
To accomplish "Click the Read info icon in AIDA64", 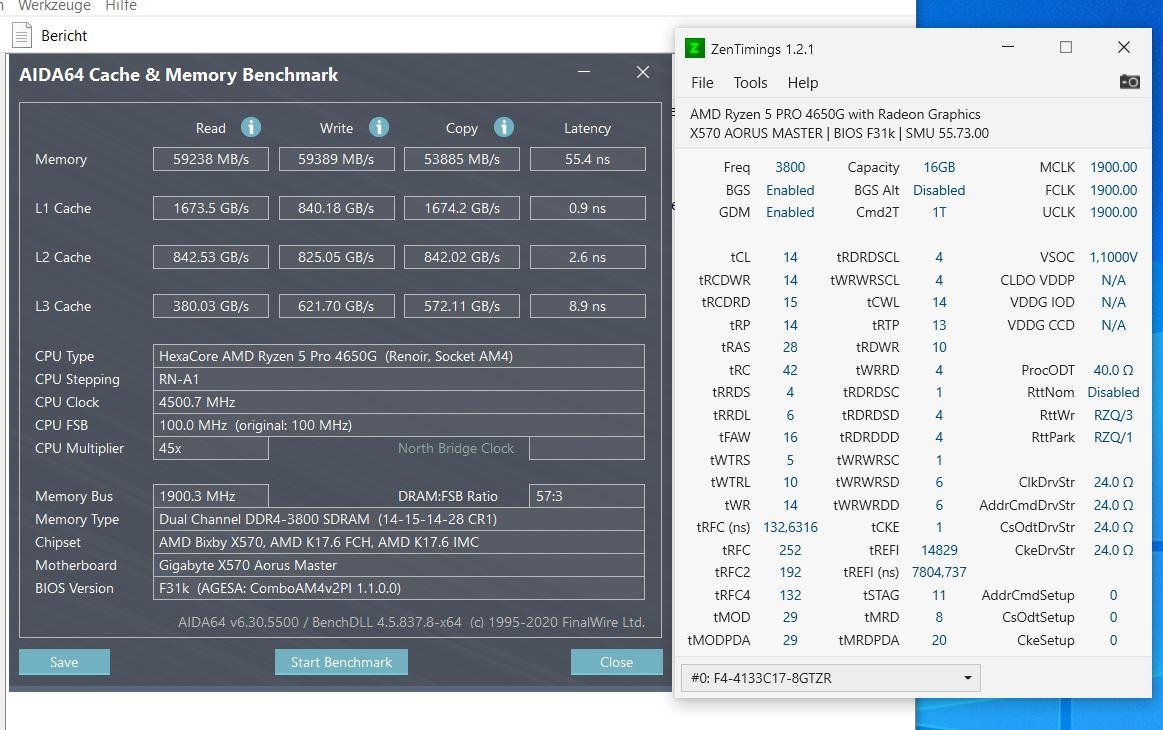I will coord(251,128).
